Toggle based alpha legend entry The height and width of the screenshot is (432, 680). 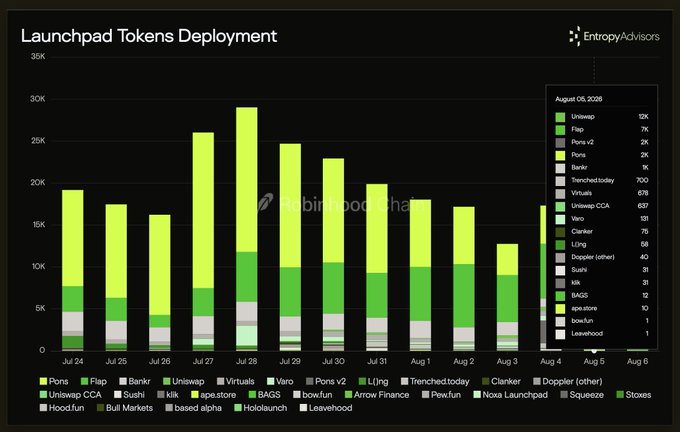pos(193,408)
